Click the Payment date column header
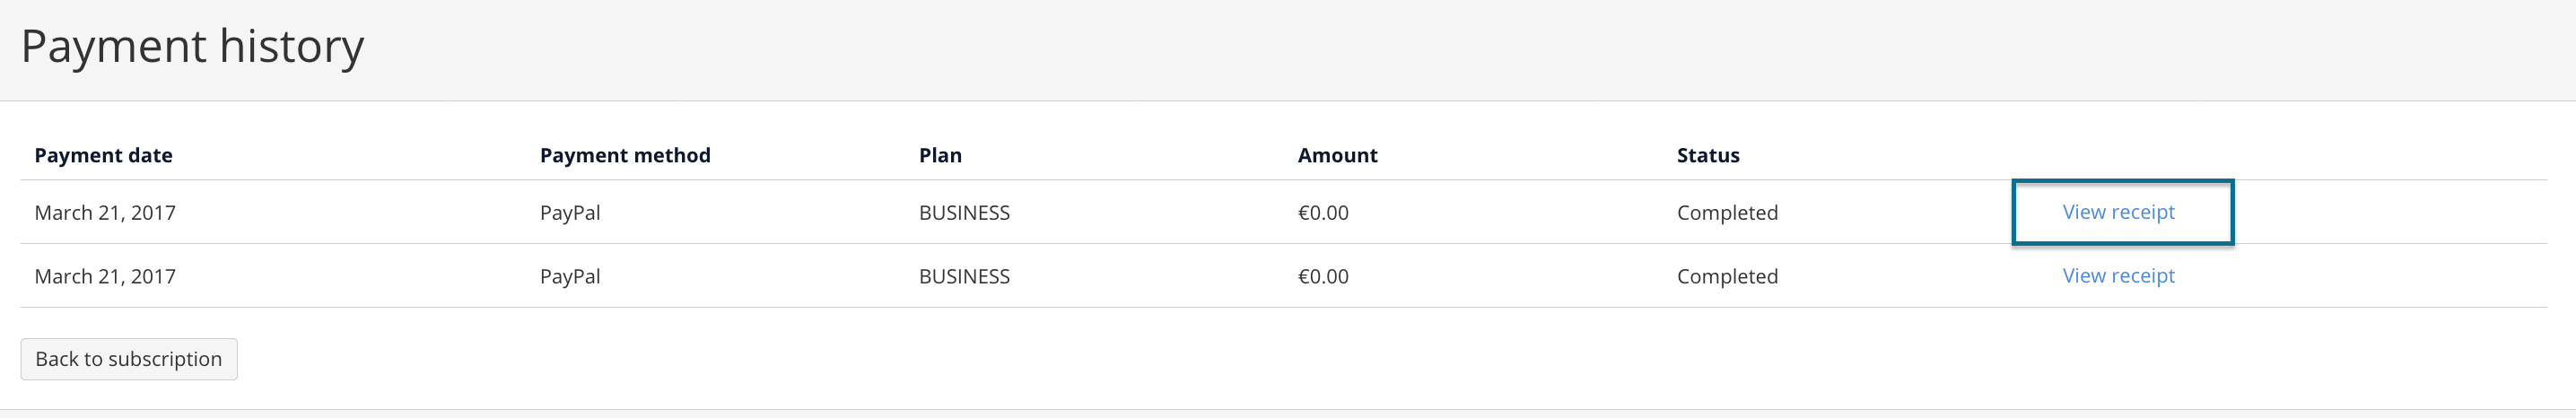 103,155
